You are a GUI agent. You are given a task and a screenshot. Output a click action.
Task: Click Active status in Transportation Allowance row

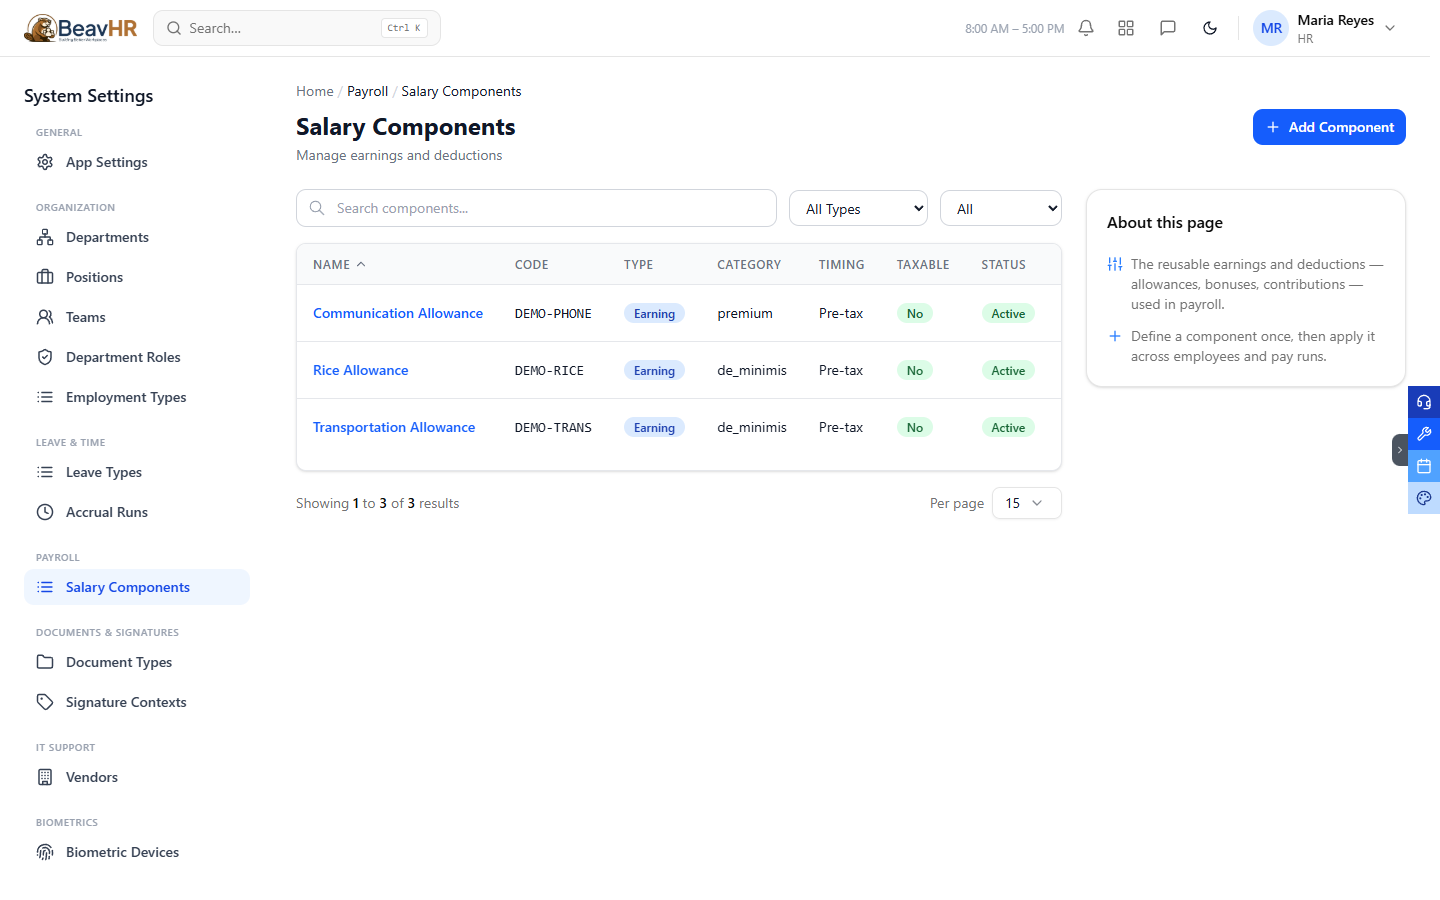[x=1008, y=427]
